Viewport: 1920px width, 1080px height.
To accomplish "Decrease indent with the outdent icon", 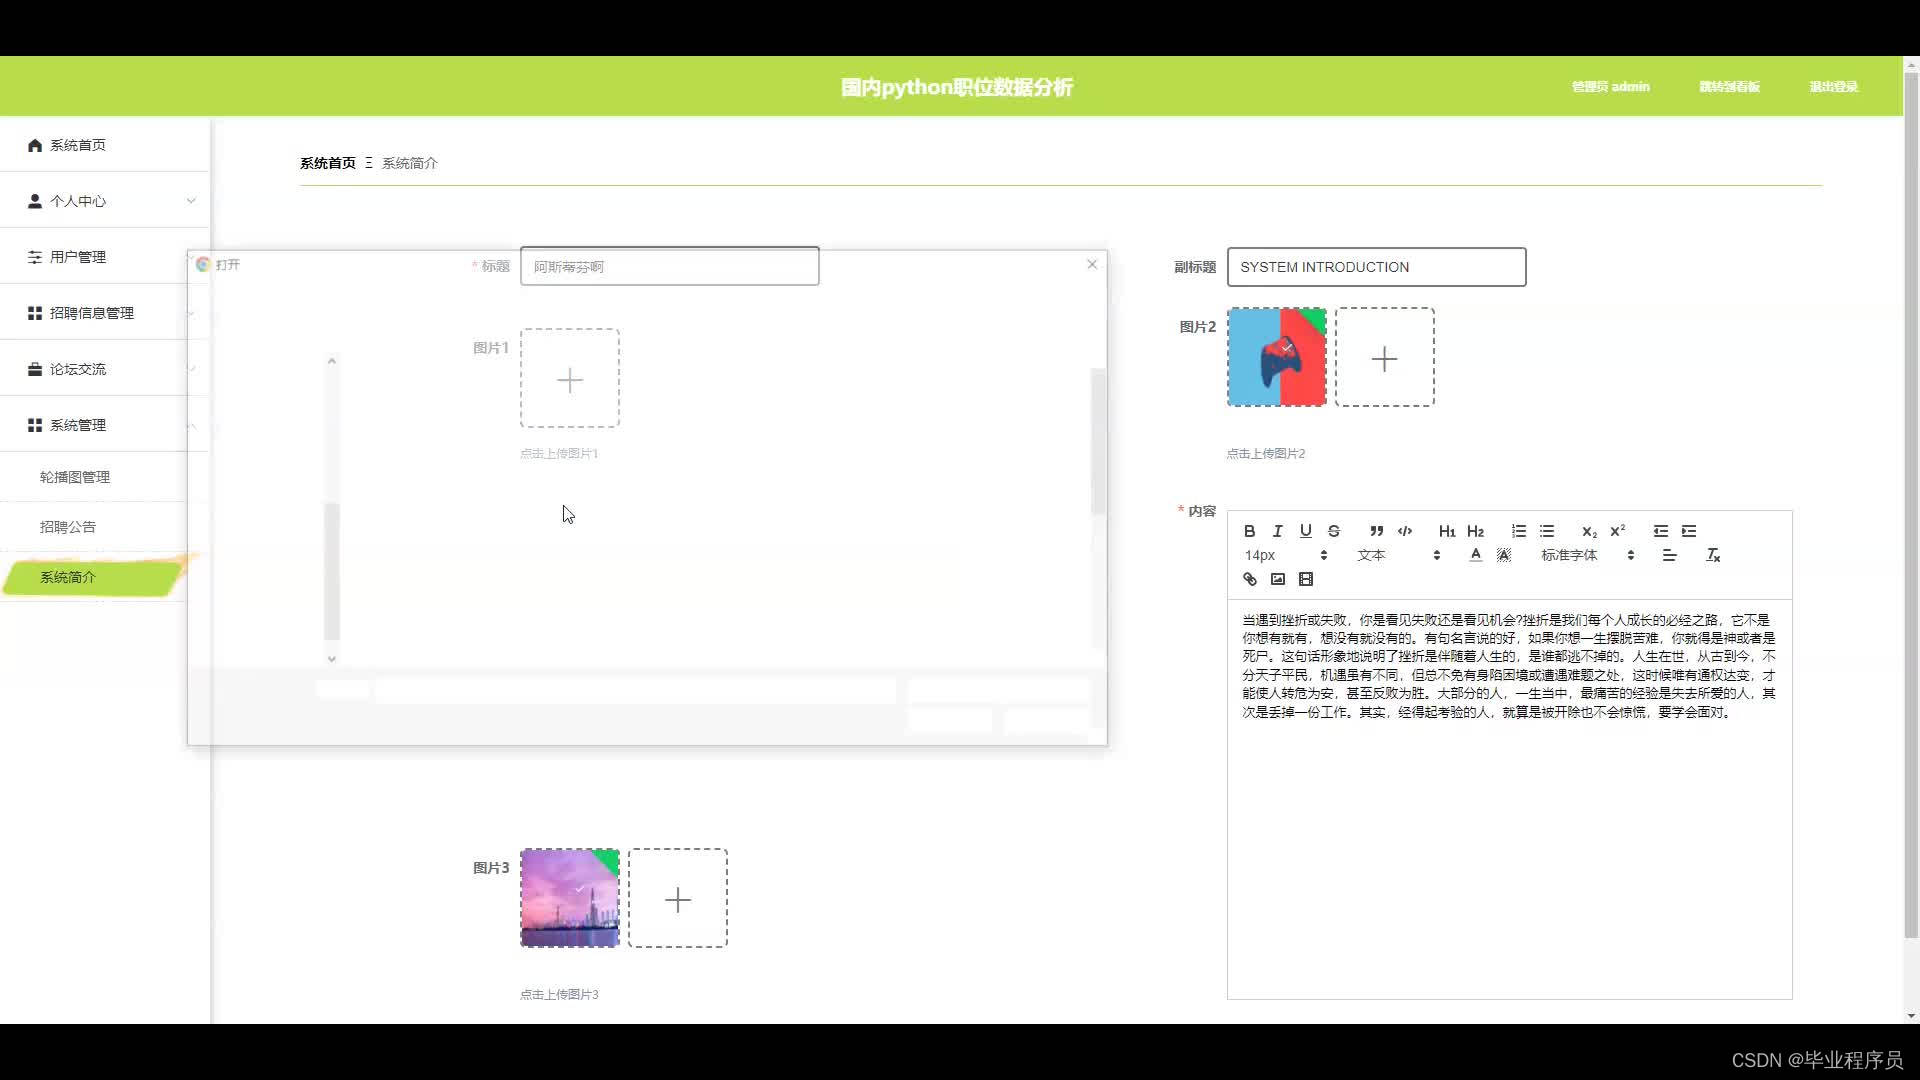I will [1660, 531].
